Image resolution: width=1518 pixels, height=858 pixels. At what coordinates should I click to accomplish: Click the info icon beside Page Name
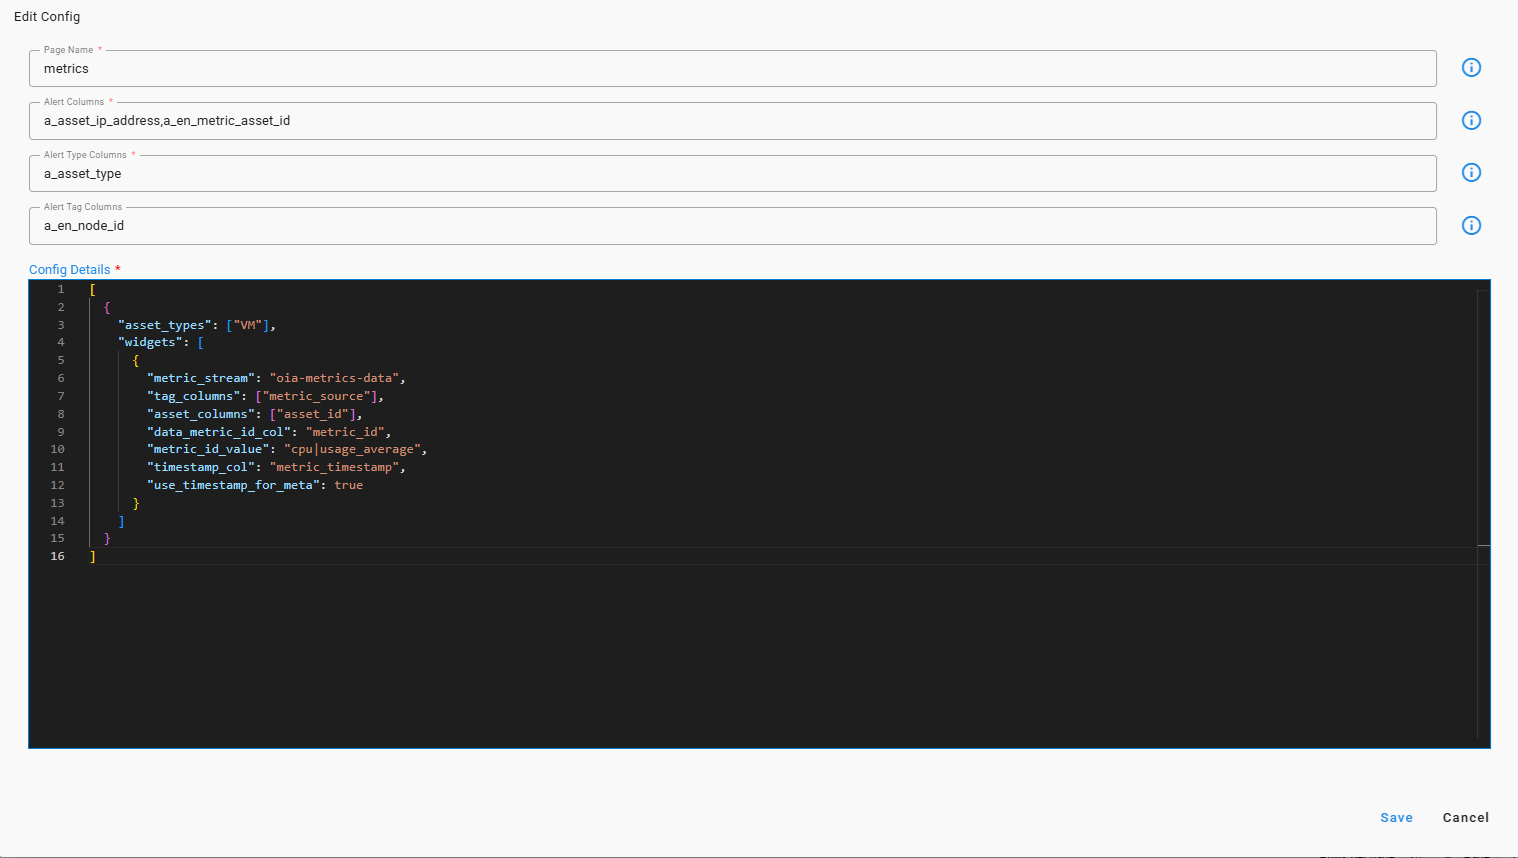(1471, 68)
